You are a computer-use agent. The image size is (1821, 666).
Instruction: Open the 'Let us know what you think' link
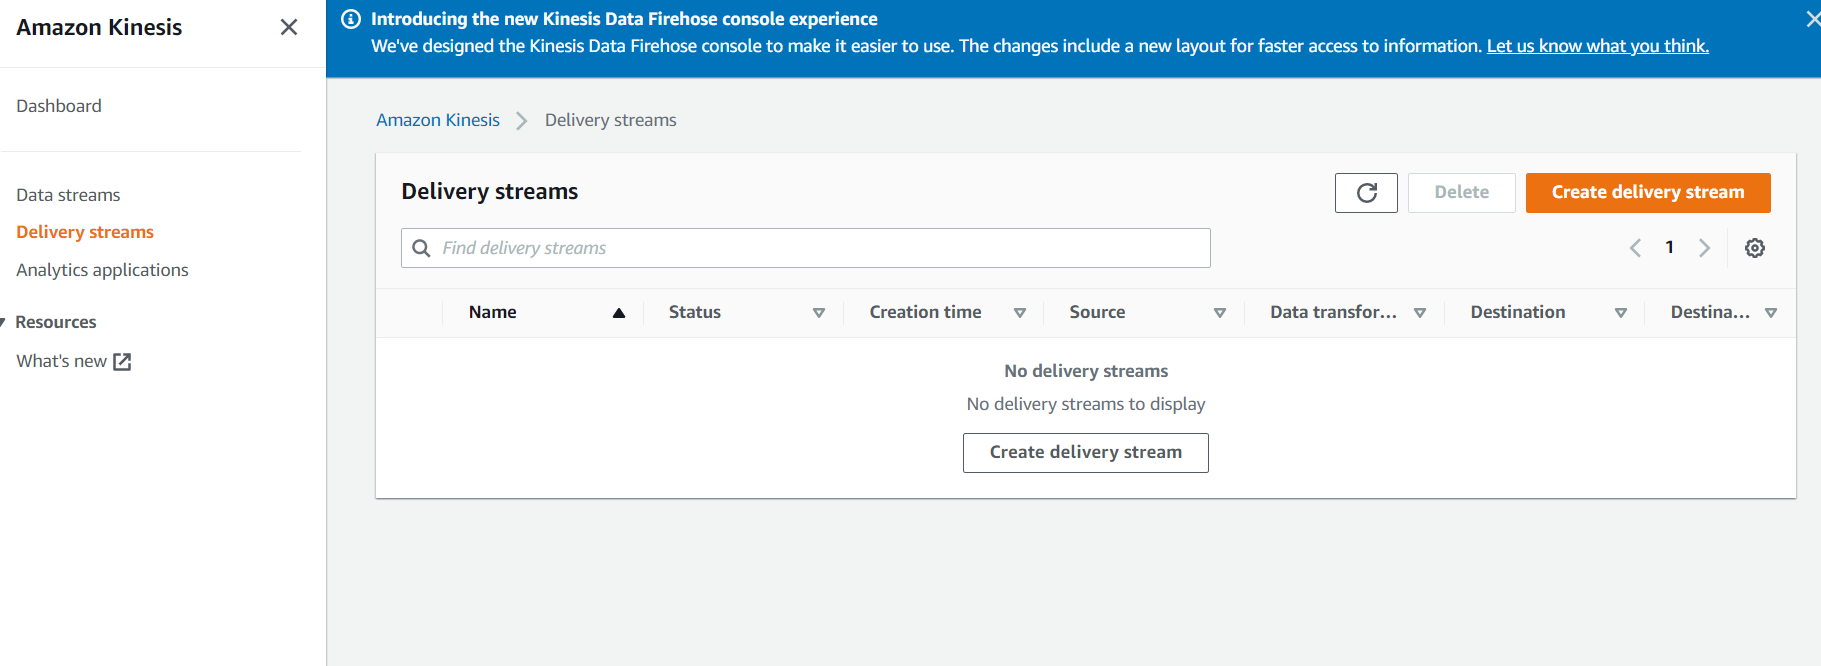(x=1597, y=46)
